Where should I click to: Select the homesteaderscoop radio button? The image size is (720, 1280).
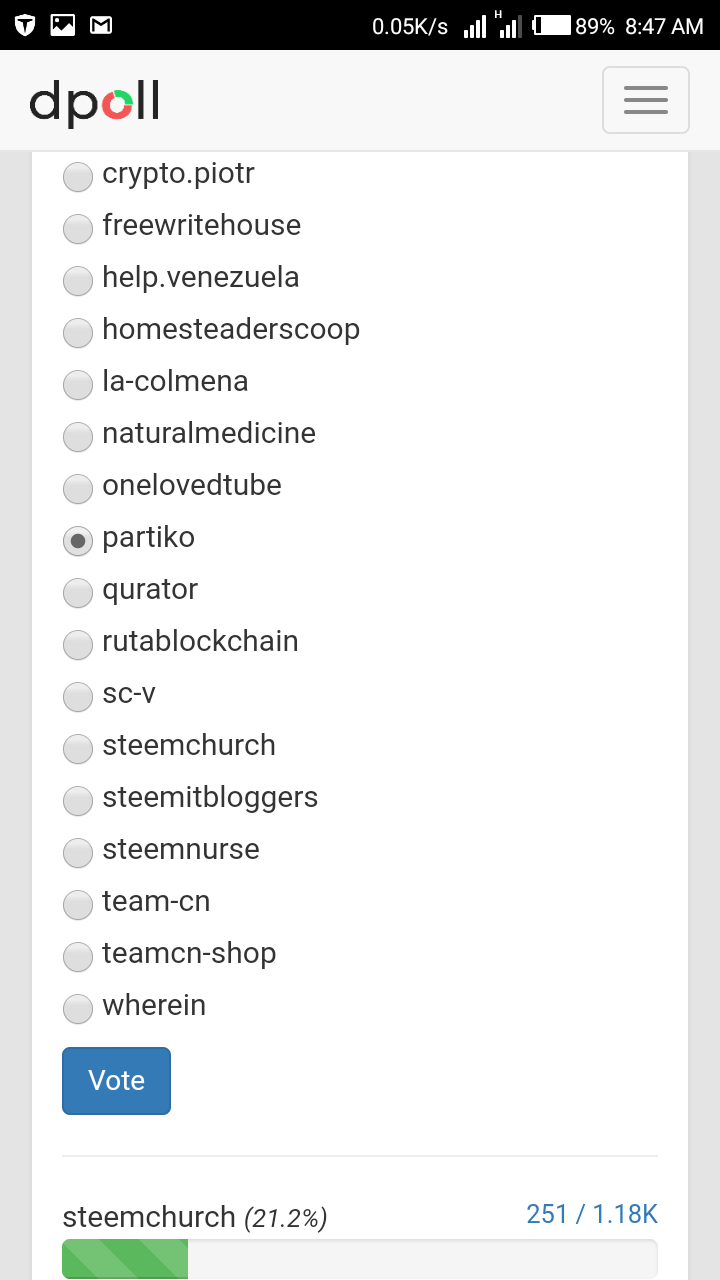pyautogui.click(x=77, y=334)
